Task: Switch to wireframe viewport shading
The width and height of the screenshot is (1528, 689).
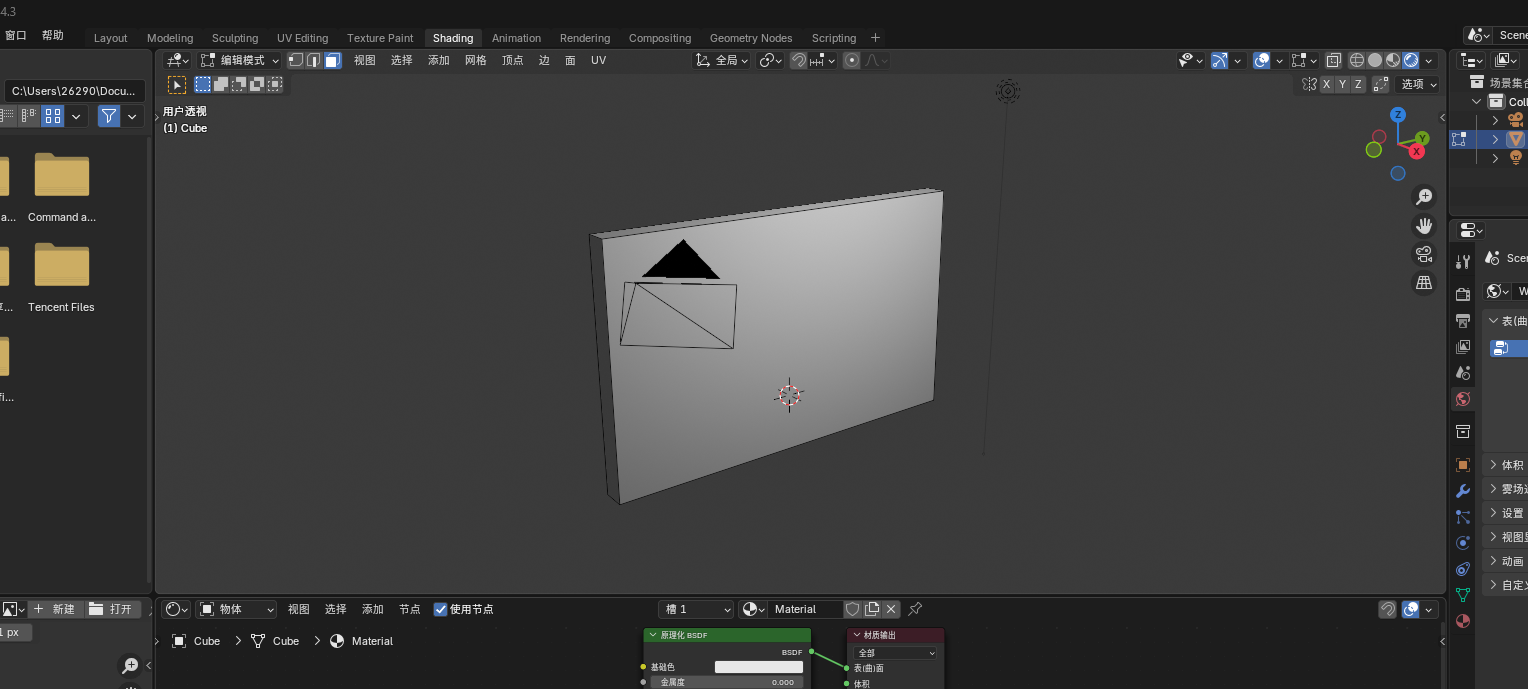Action: click(1357, 60)
